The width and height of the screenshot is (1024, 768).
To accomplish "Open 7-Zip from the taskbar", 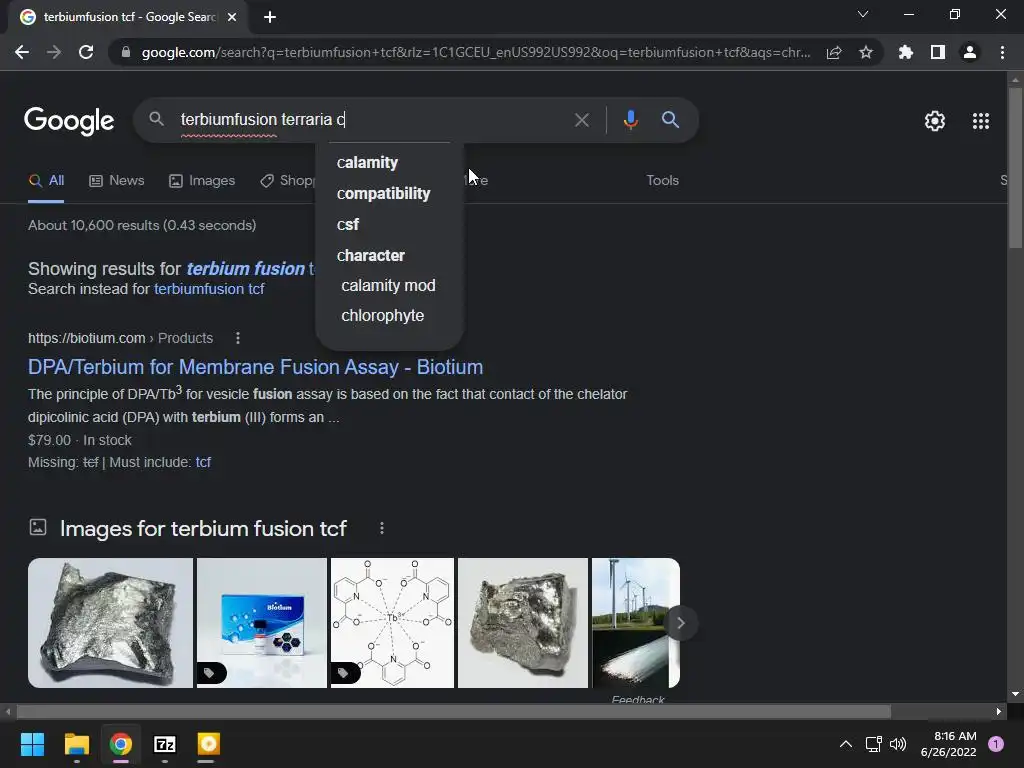I will pos(165,744).
